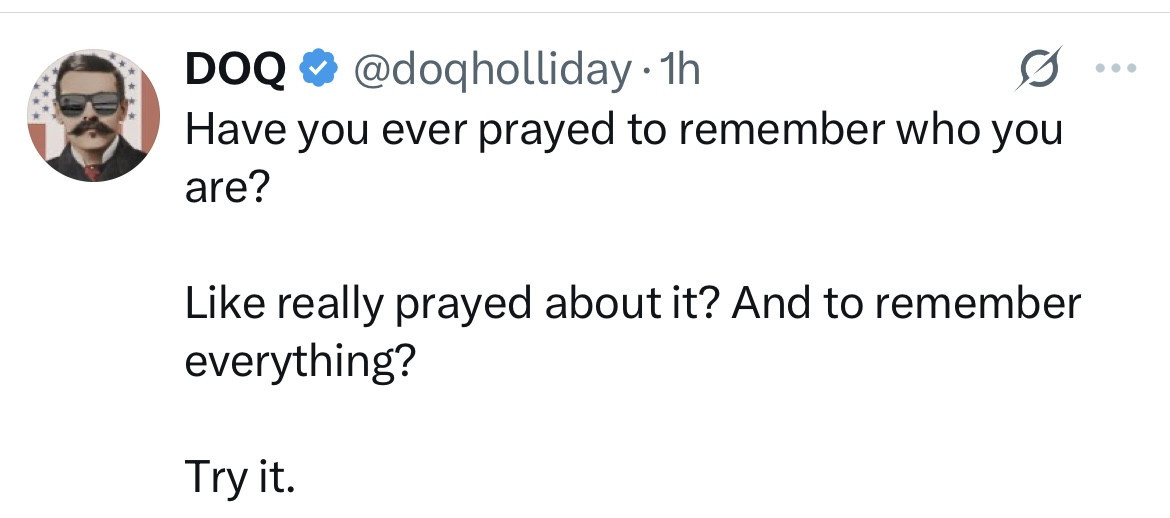Click the dot separator before the timestamp
1170x518 pixels.
(x=648, y=71)
